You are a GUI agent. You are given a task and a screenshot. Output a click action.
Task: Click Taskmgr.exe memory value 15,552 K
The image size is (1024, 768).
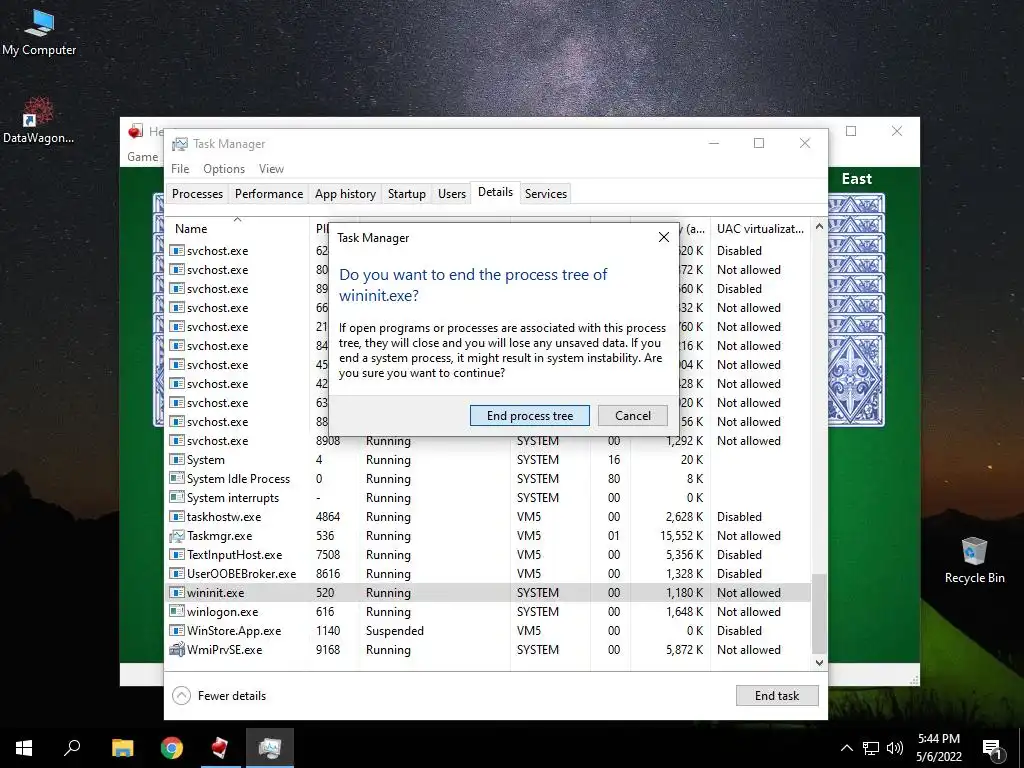(681, 536)
